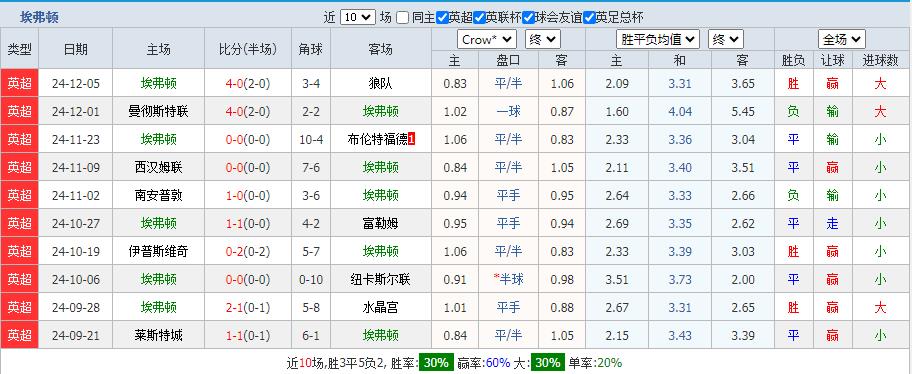Click the 赢率 60% value
Image resolution: width=912 pixels, height=374 pixels.
pos(498,363)
